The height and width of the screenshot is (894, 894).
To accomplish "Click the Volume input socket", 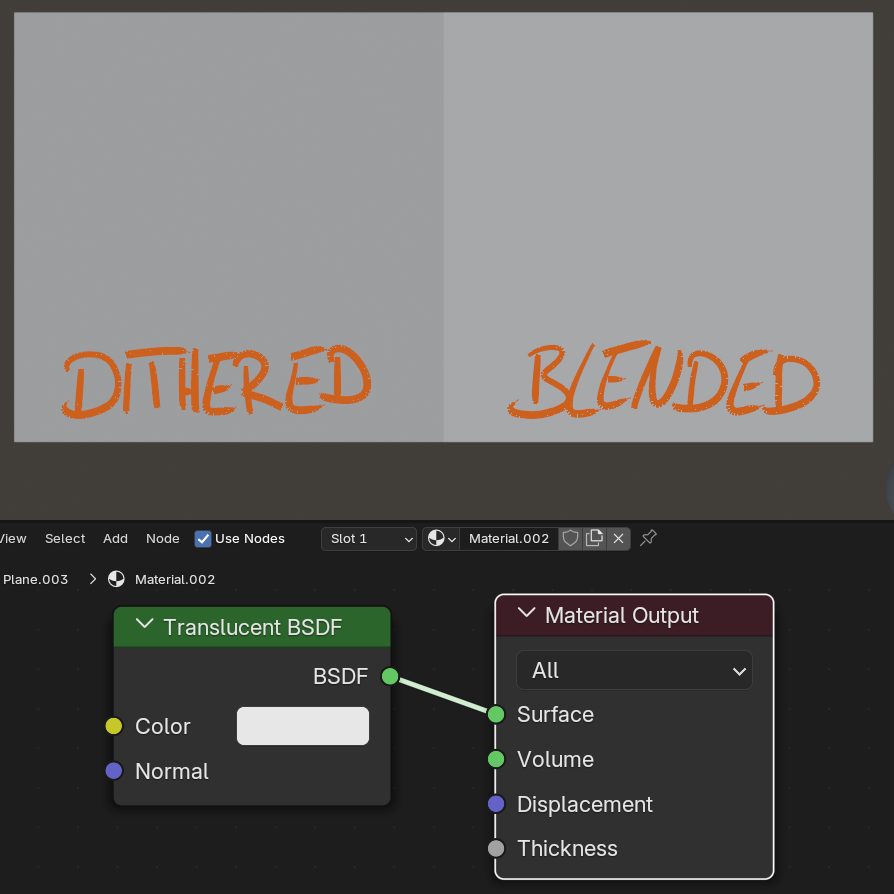I will (x=496, y=759).
